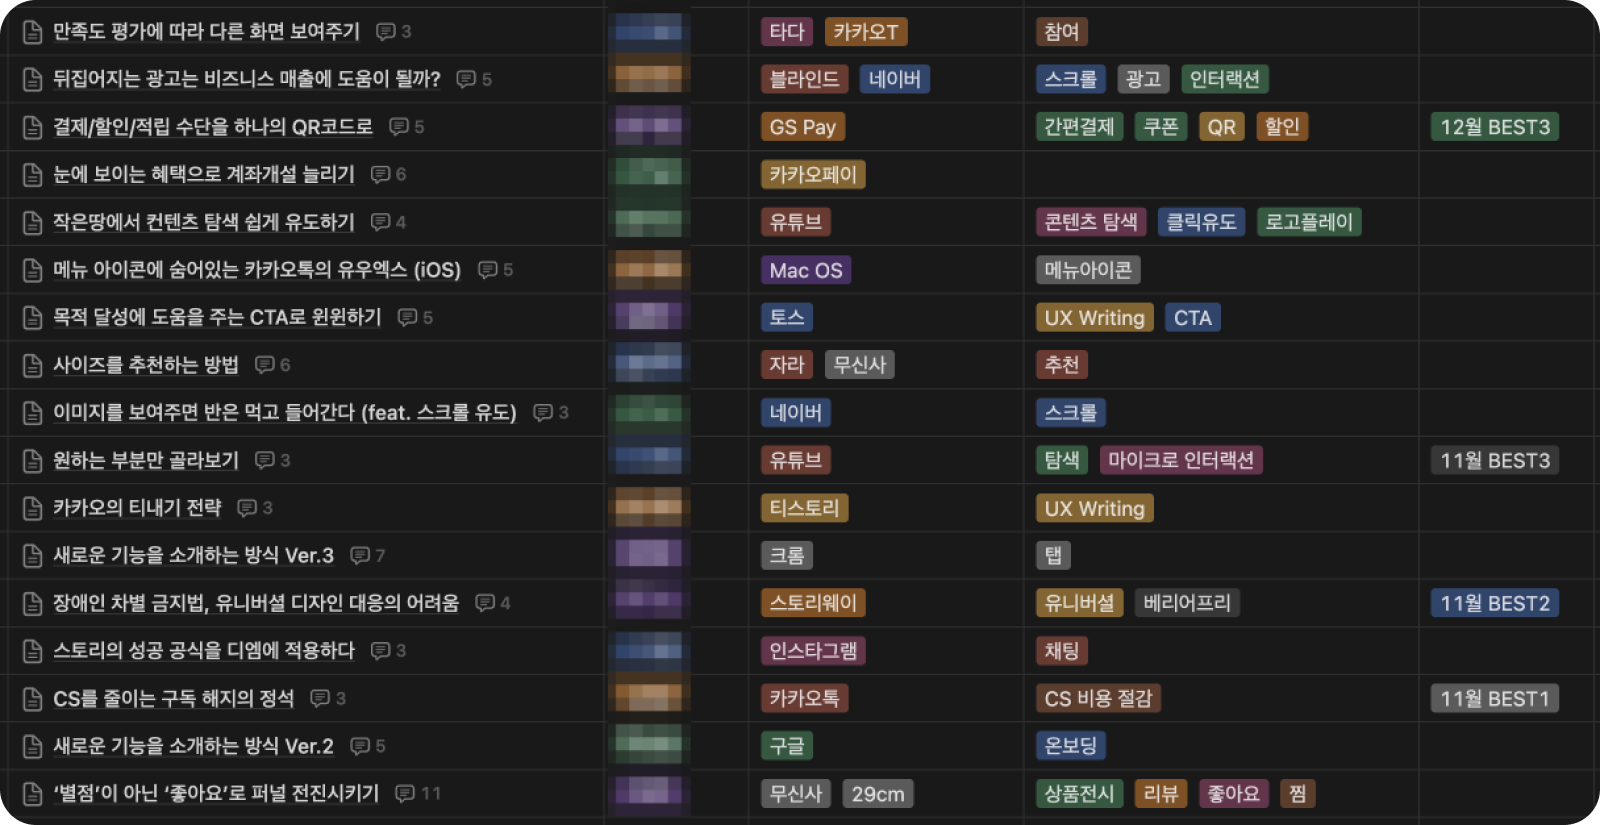Select the 카카오페이 tag

pos(813,175)
